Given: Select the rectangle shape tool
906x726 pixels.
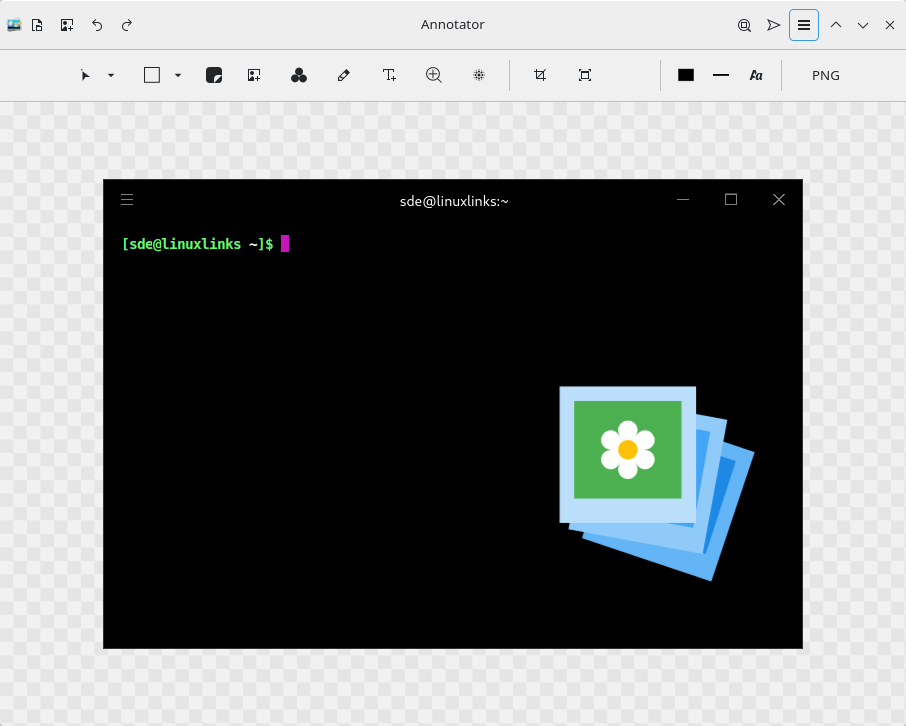Looking at the screenshot, I should [151, 75].
